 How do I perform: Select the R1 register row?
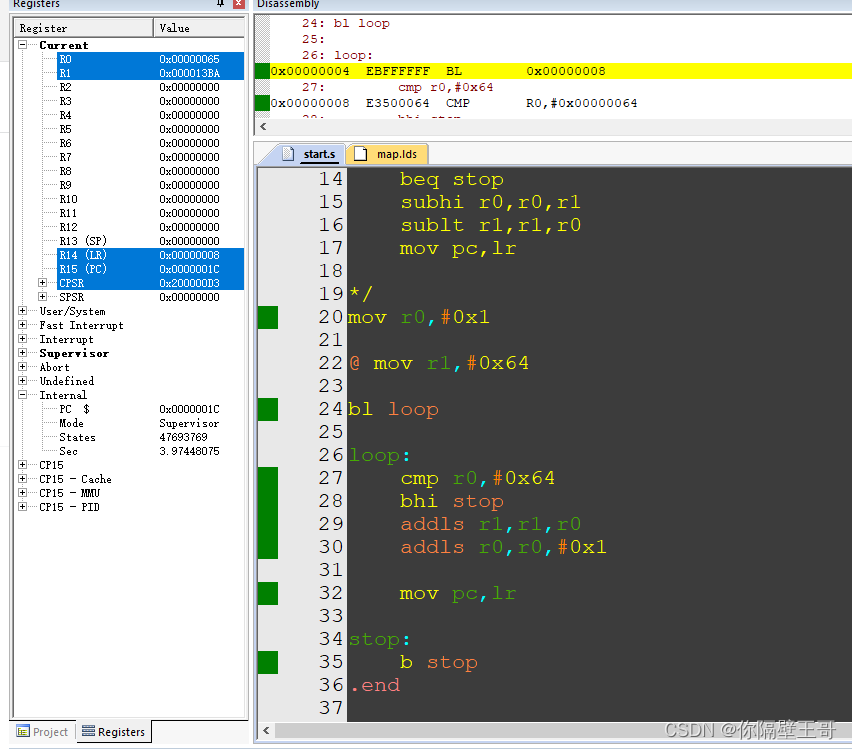[x=151, y=73]
